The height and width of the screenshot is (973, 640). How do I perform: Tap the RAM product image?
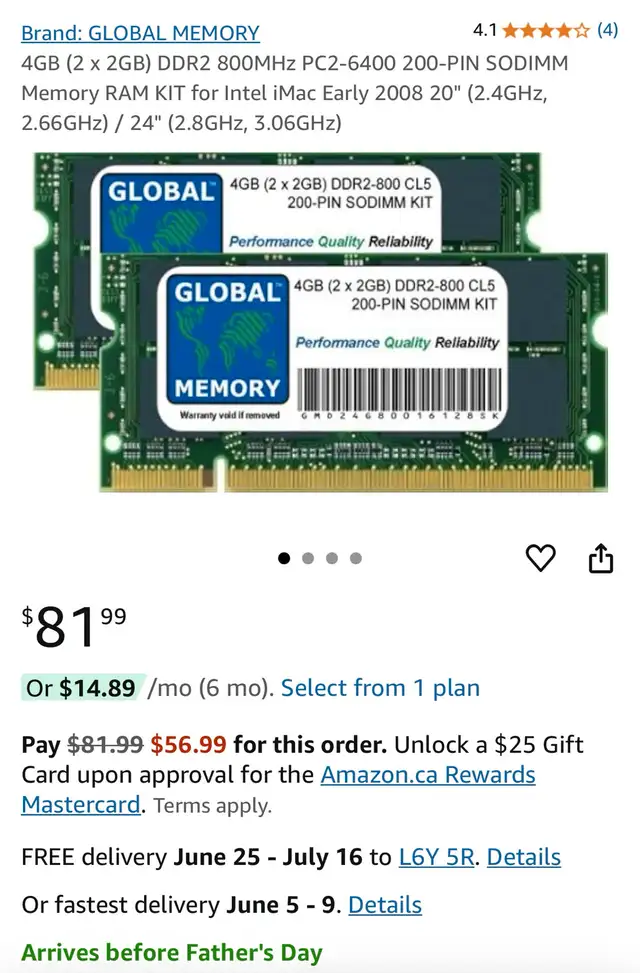[320, 322]
